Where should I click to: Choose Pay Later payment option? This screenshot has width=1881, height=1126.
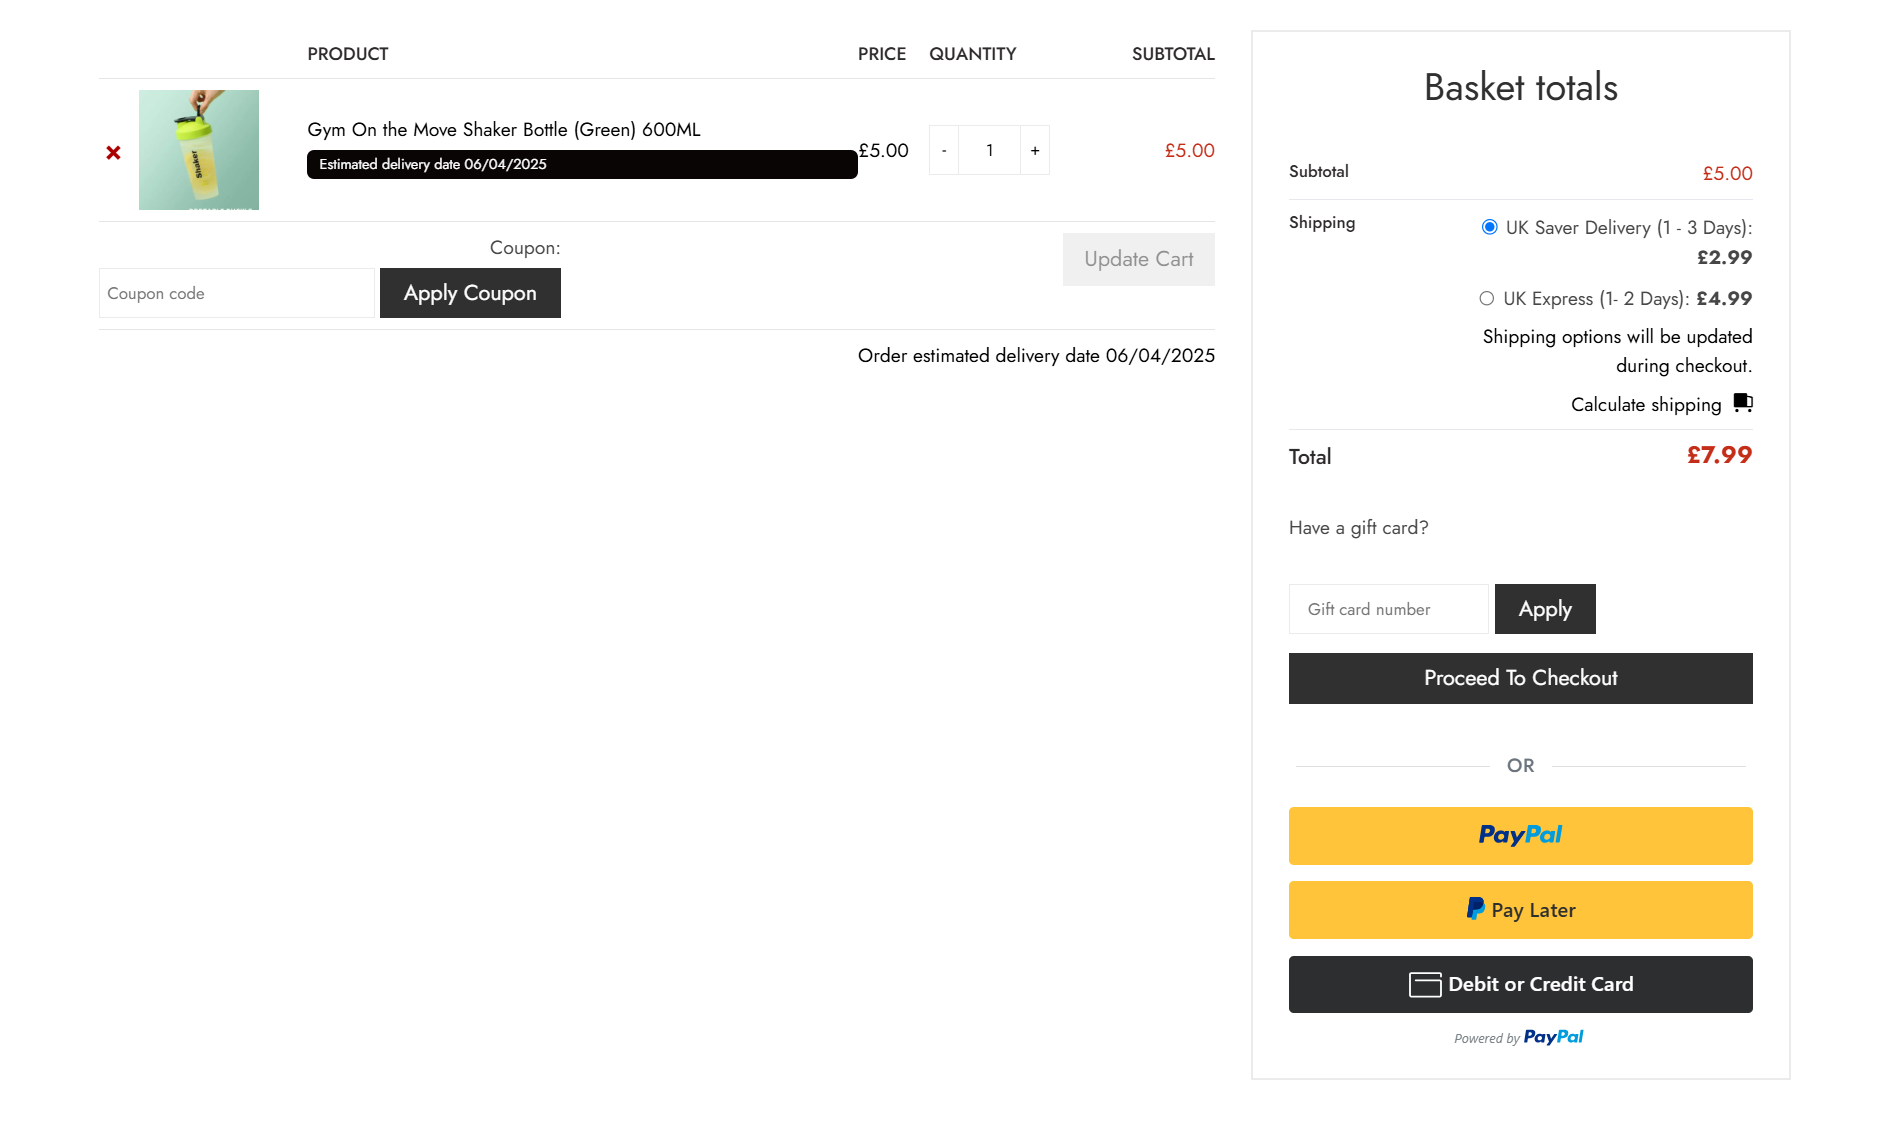point(1520,909)
